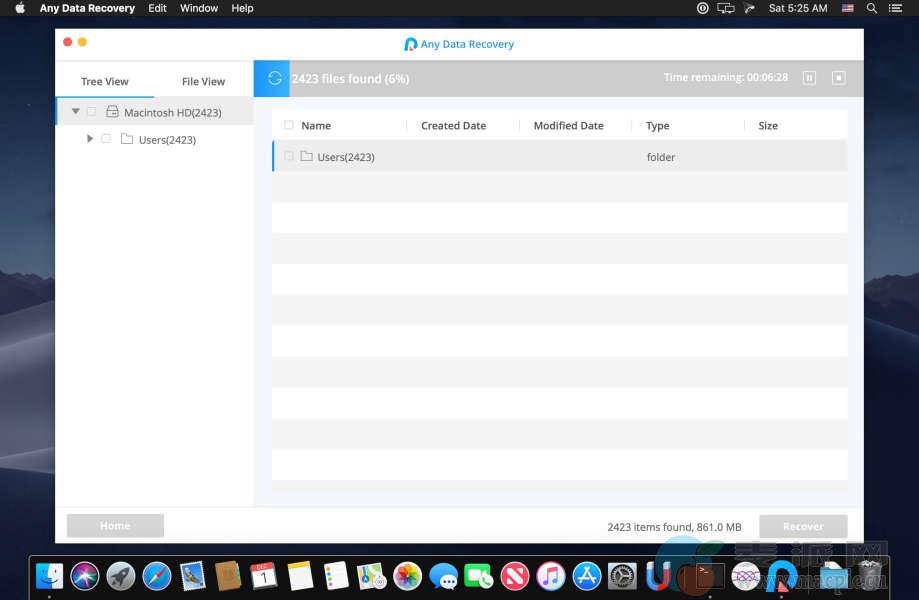Open the Window menu in the menu bar

pos(199,8)
